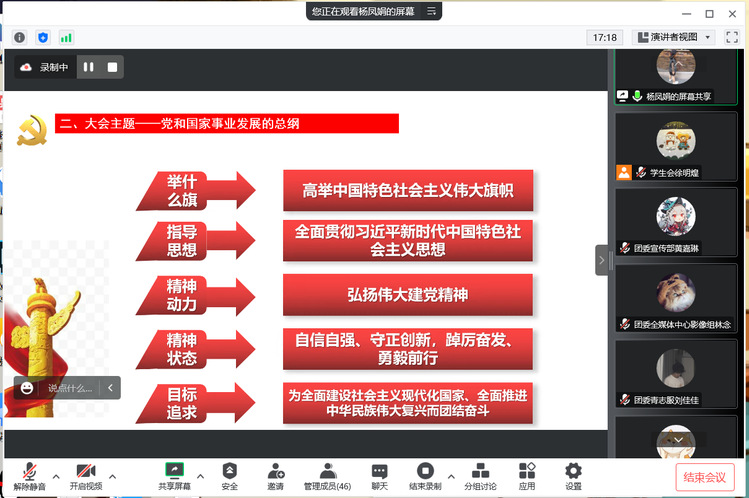Click screen share icon on 杨凤娟 tile

click(x=622, y=96)
